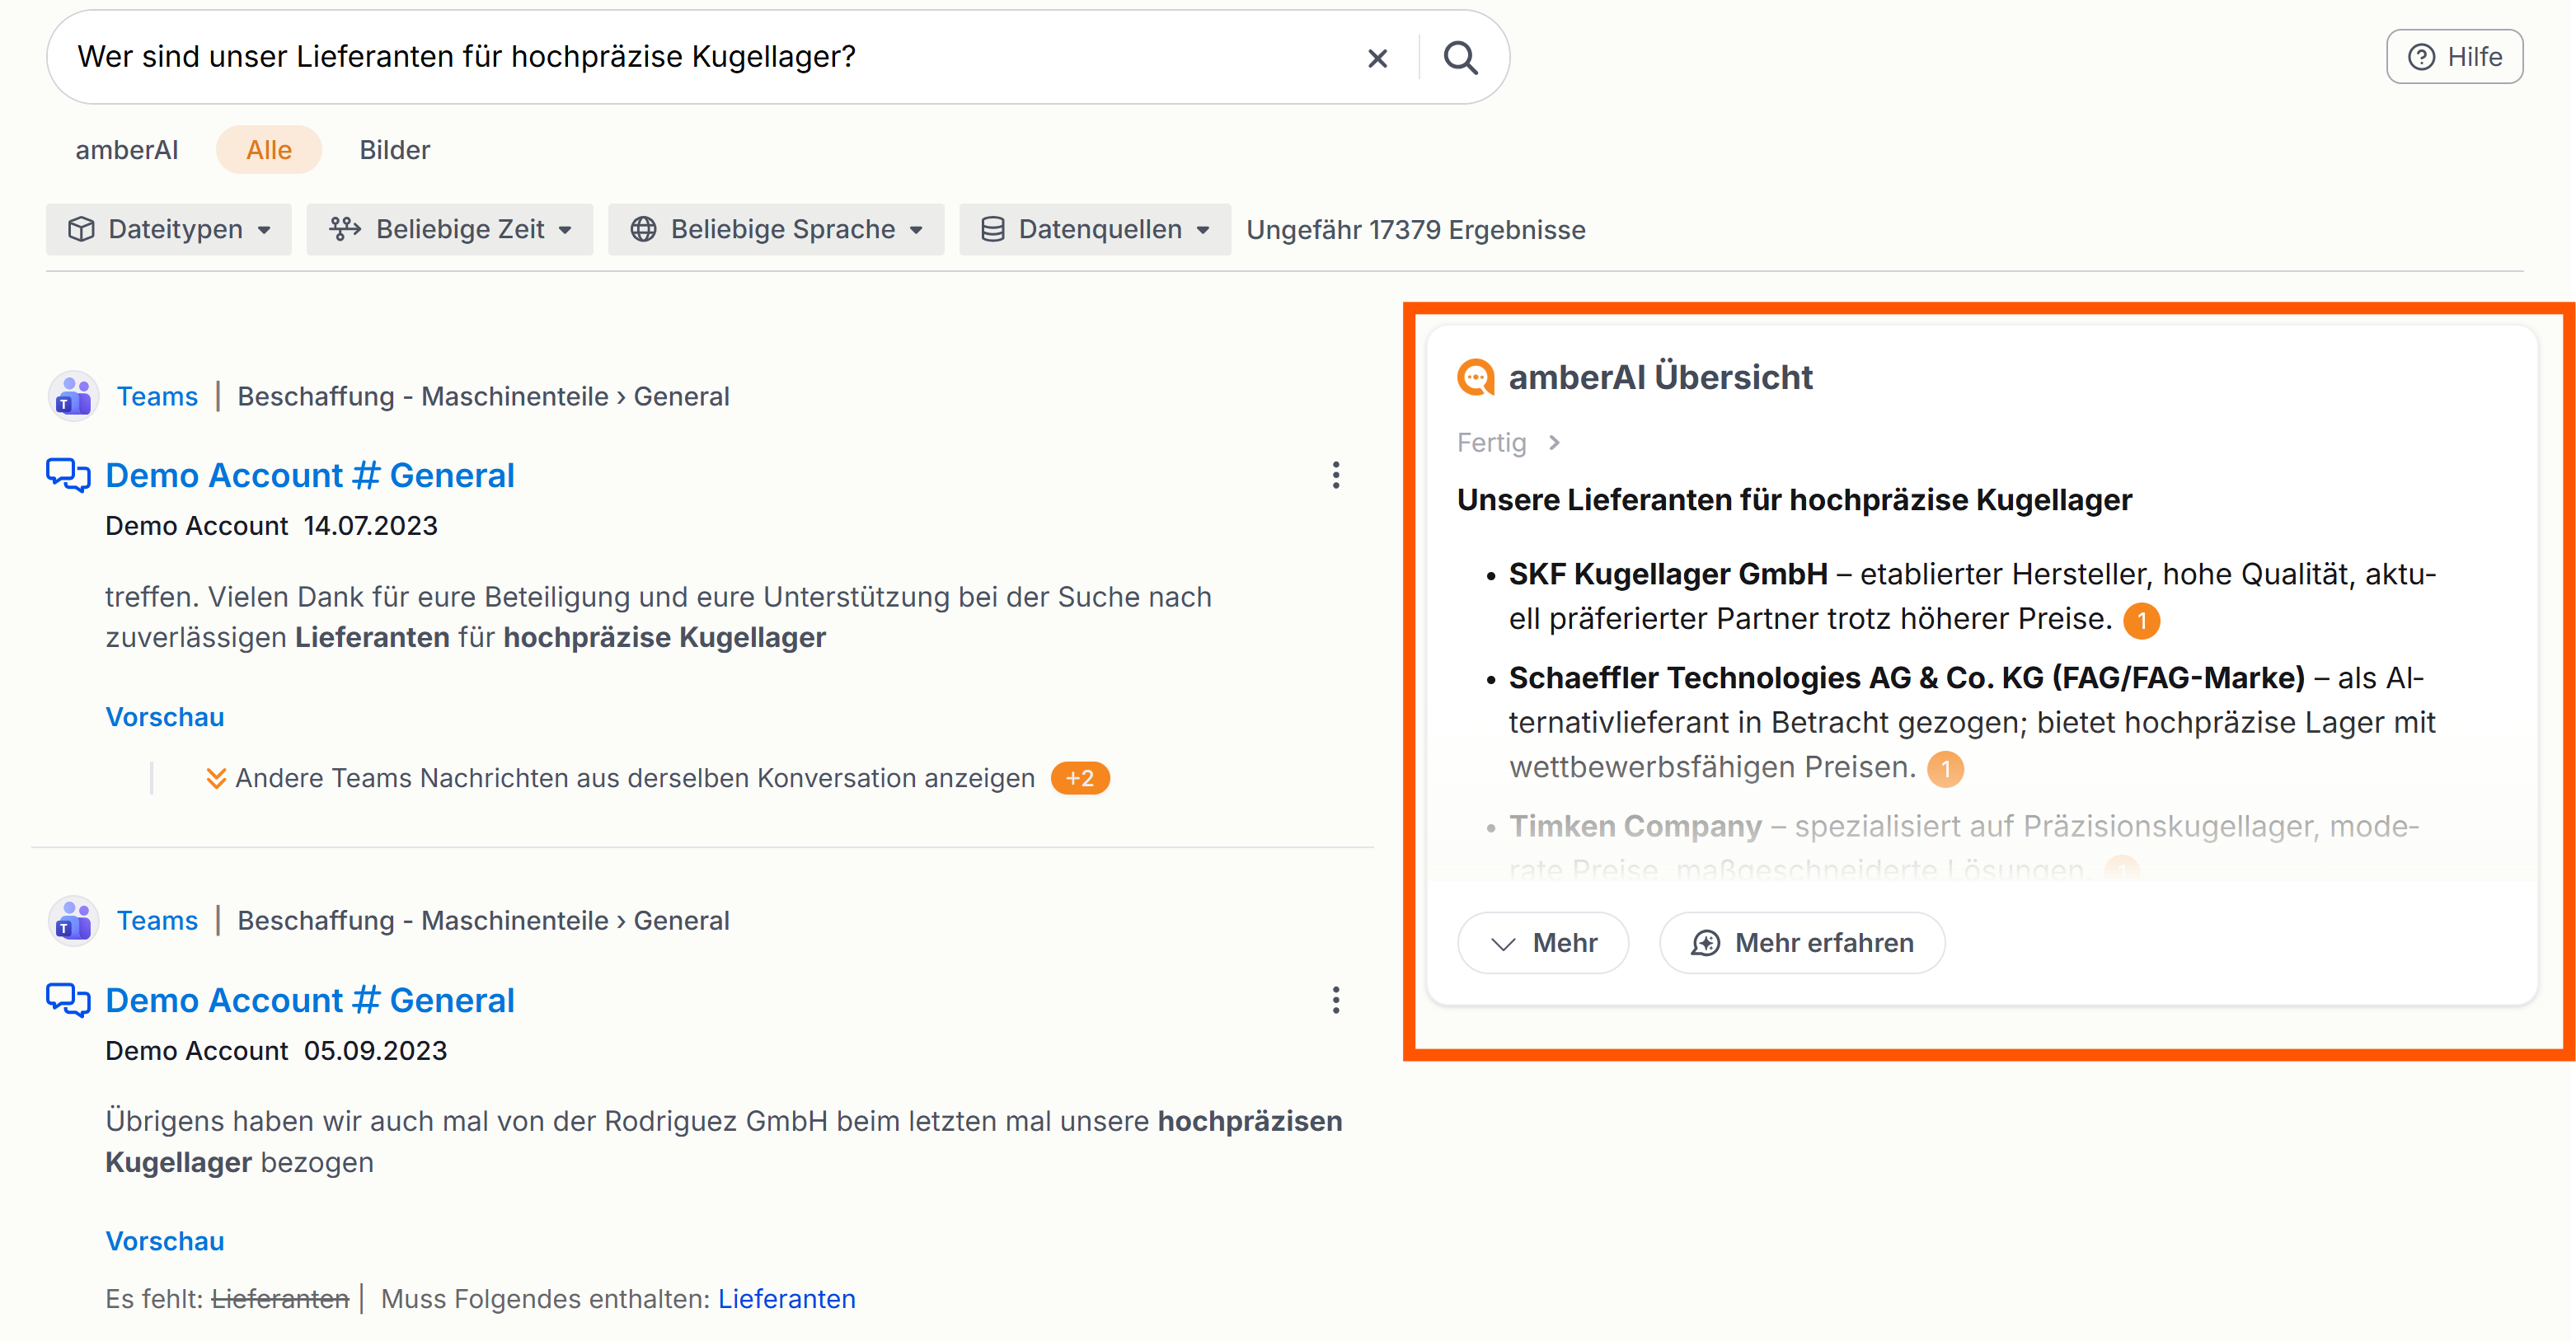Click the Beschaffung - Maschinenteile › General path of the 05.09.2023 result

(x=483, y=921)
